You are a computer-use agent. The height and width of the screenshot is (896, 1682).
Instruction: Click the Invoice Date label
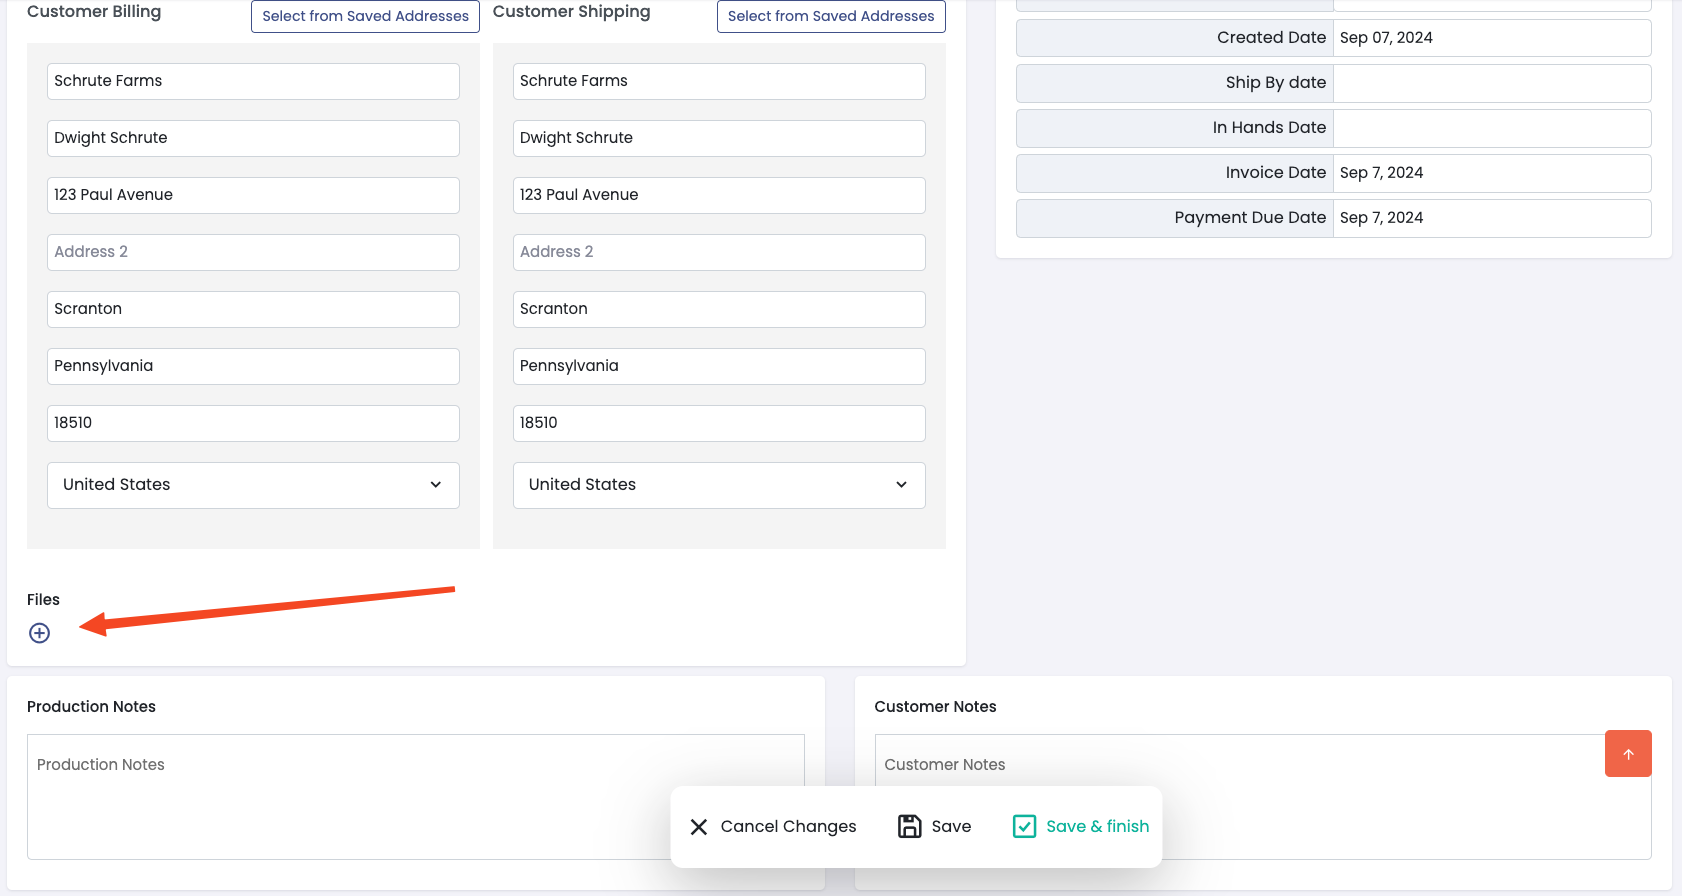tap(1276, 173)
